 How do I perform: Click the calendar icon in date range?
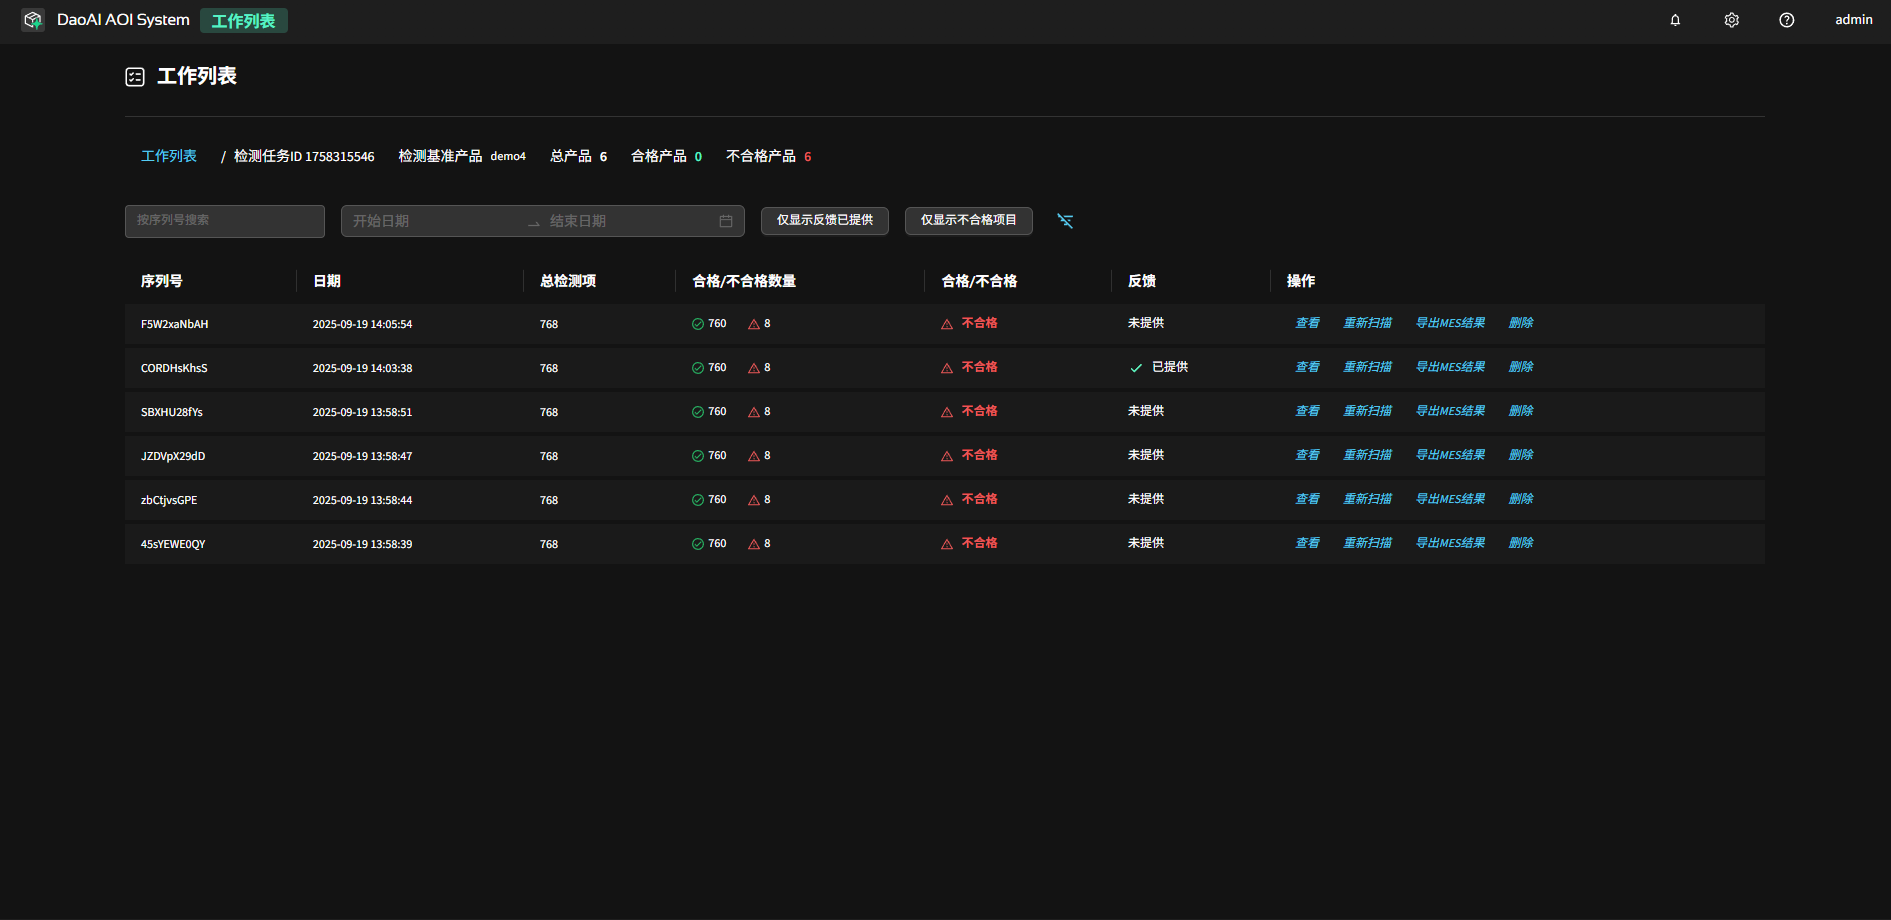click(x=726, y=221)
